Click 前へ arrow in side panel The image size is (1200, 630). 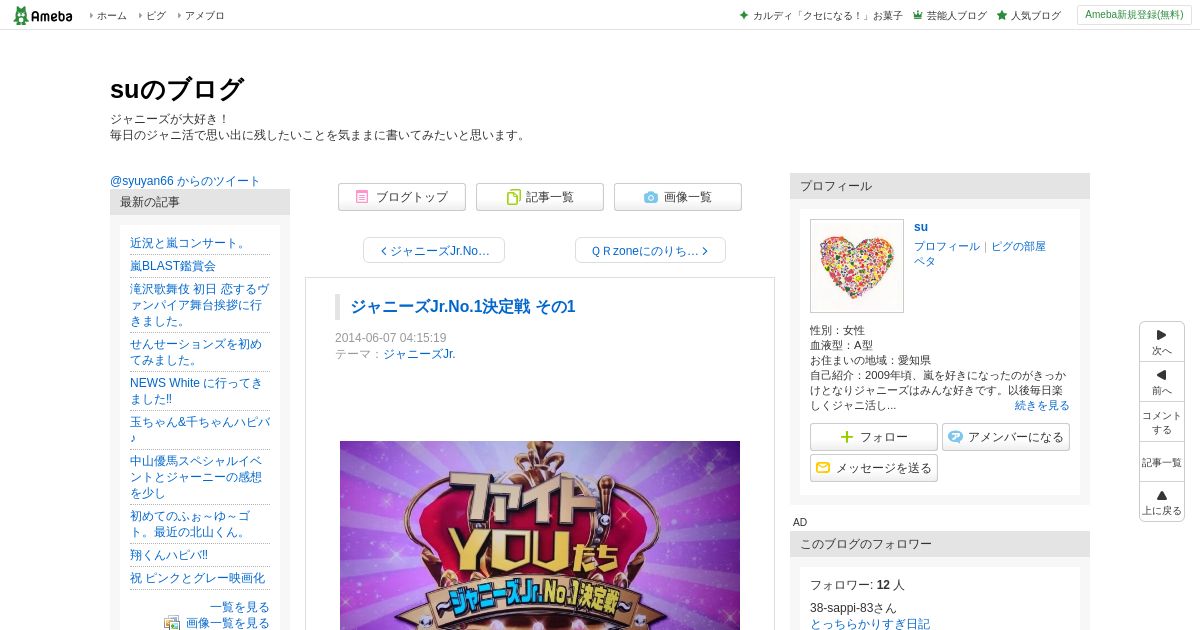pos(1162,382)
